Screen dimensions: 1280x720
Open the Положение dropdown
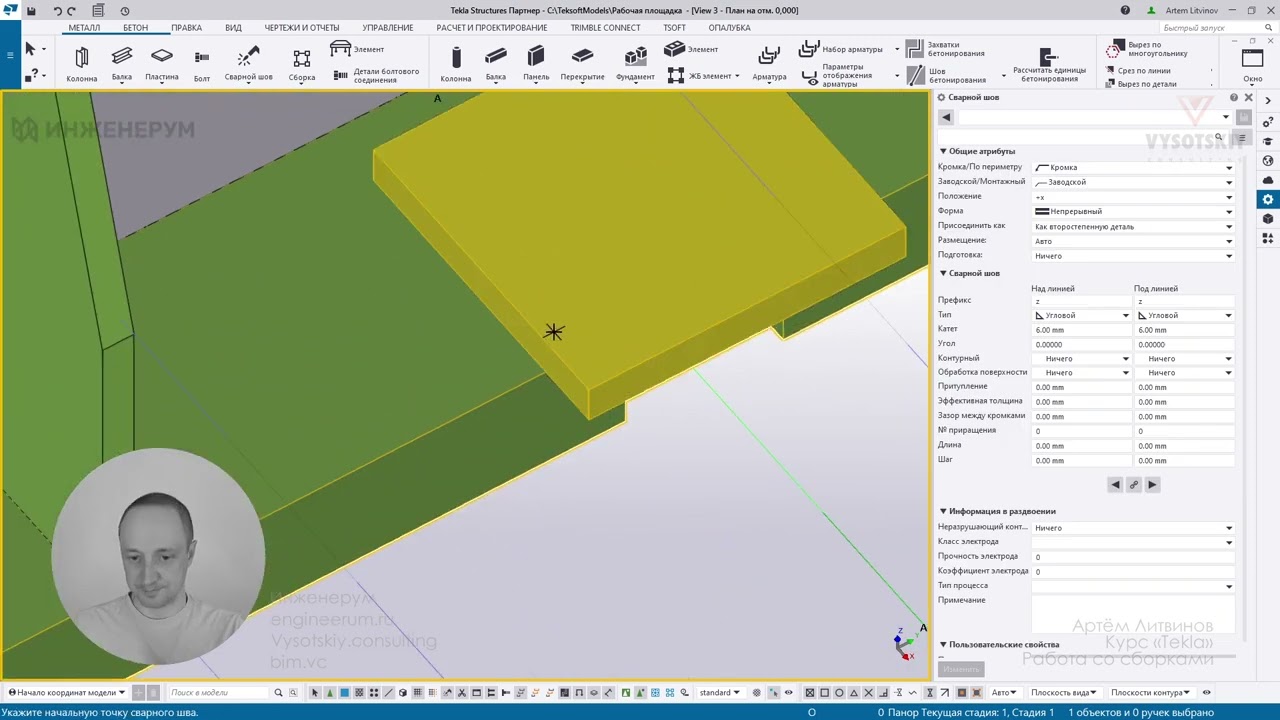(1134, 197)
